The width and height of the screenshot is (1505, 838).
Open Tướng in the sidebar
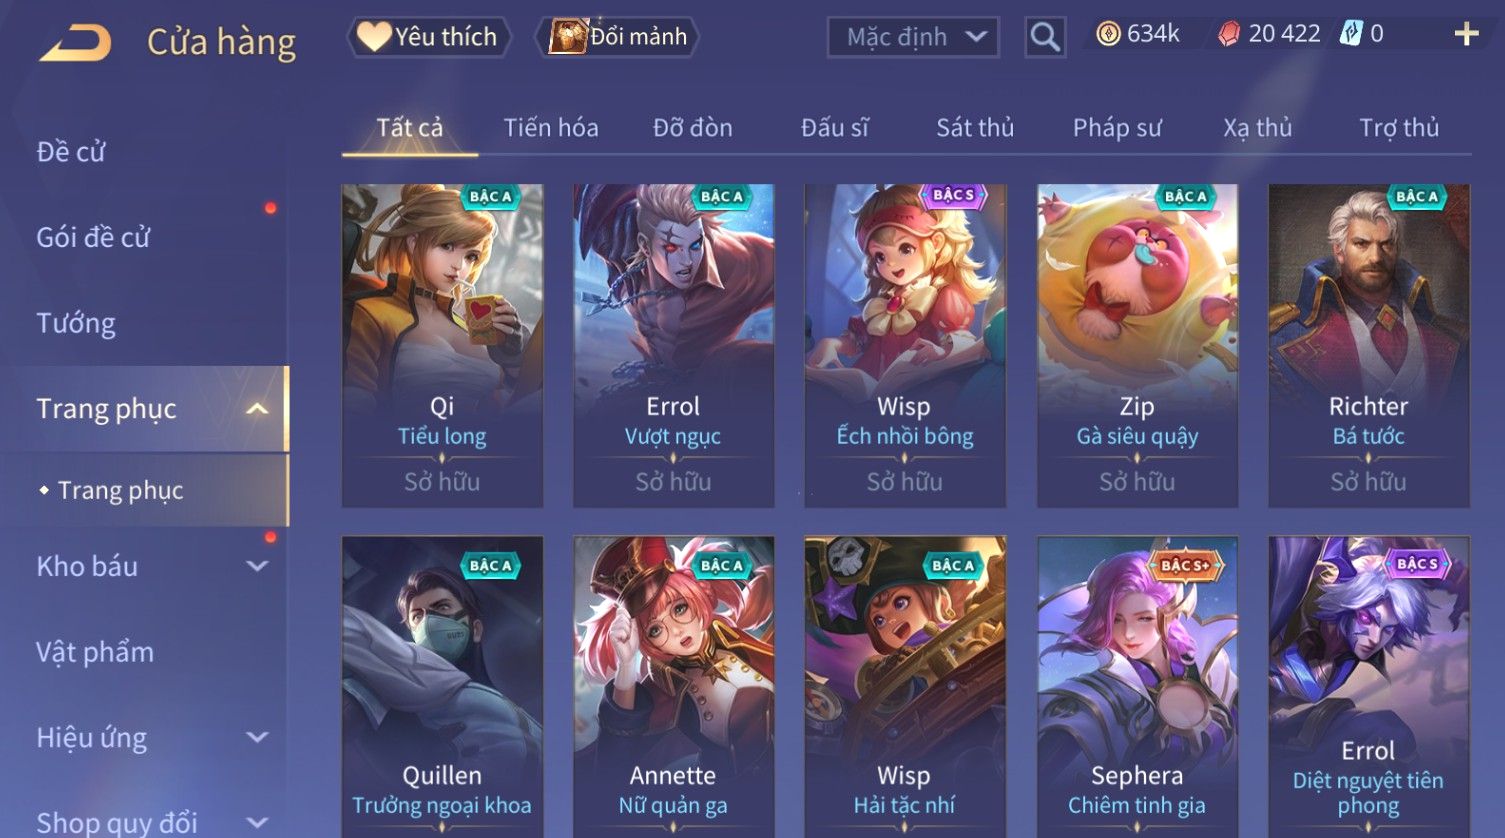pyautogui.click(x=76, y=323)
